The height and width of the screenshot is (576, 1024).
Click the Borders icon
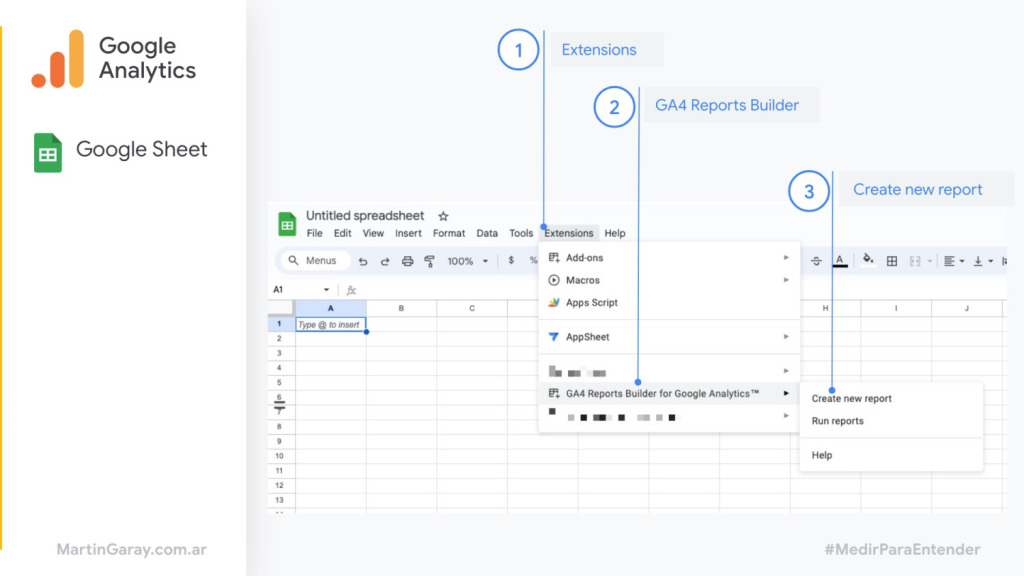pyautogui.click(x=891, y=261)
